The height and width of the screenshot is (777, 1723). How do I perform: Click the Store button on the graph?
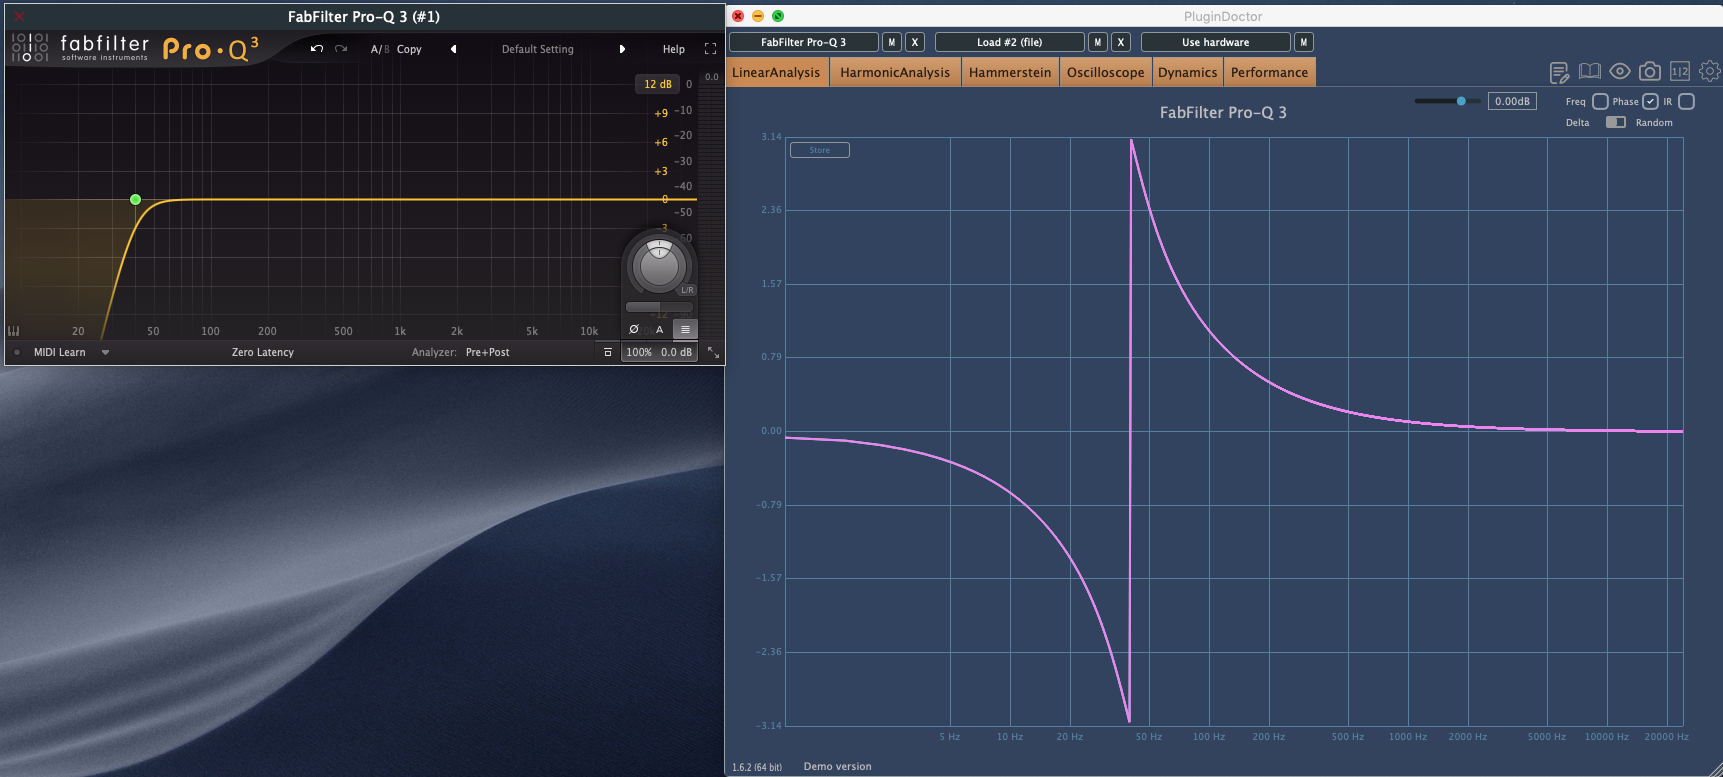click(820, 150)
